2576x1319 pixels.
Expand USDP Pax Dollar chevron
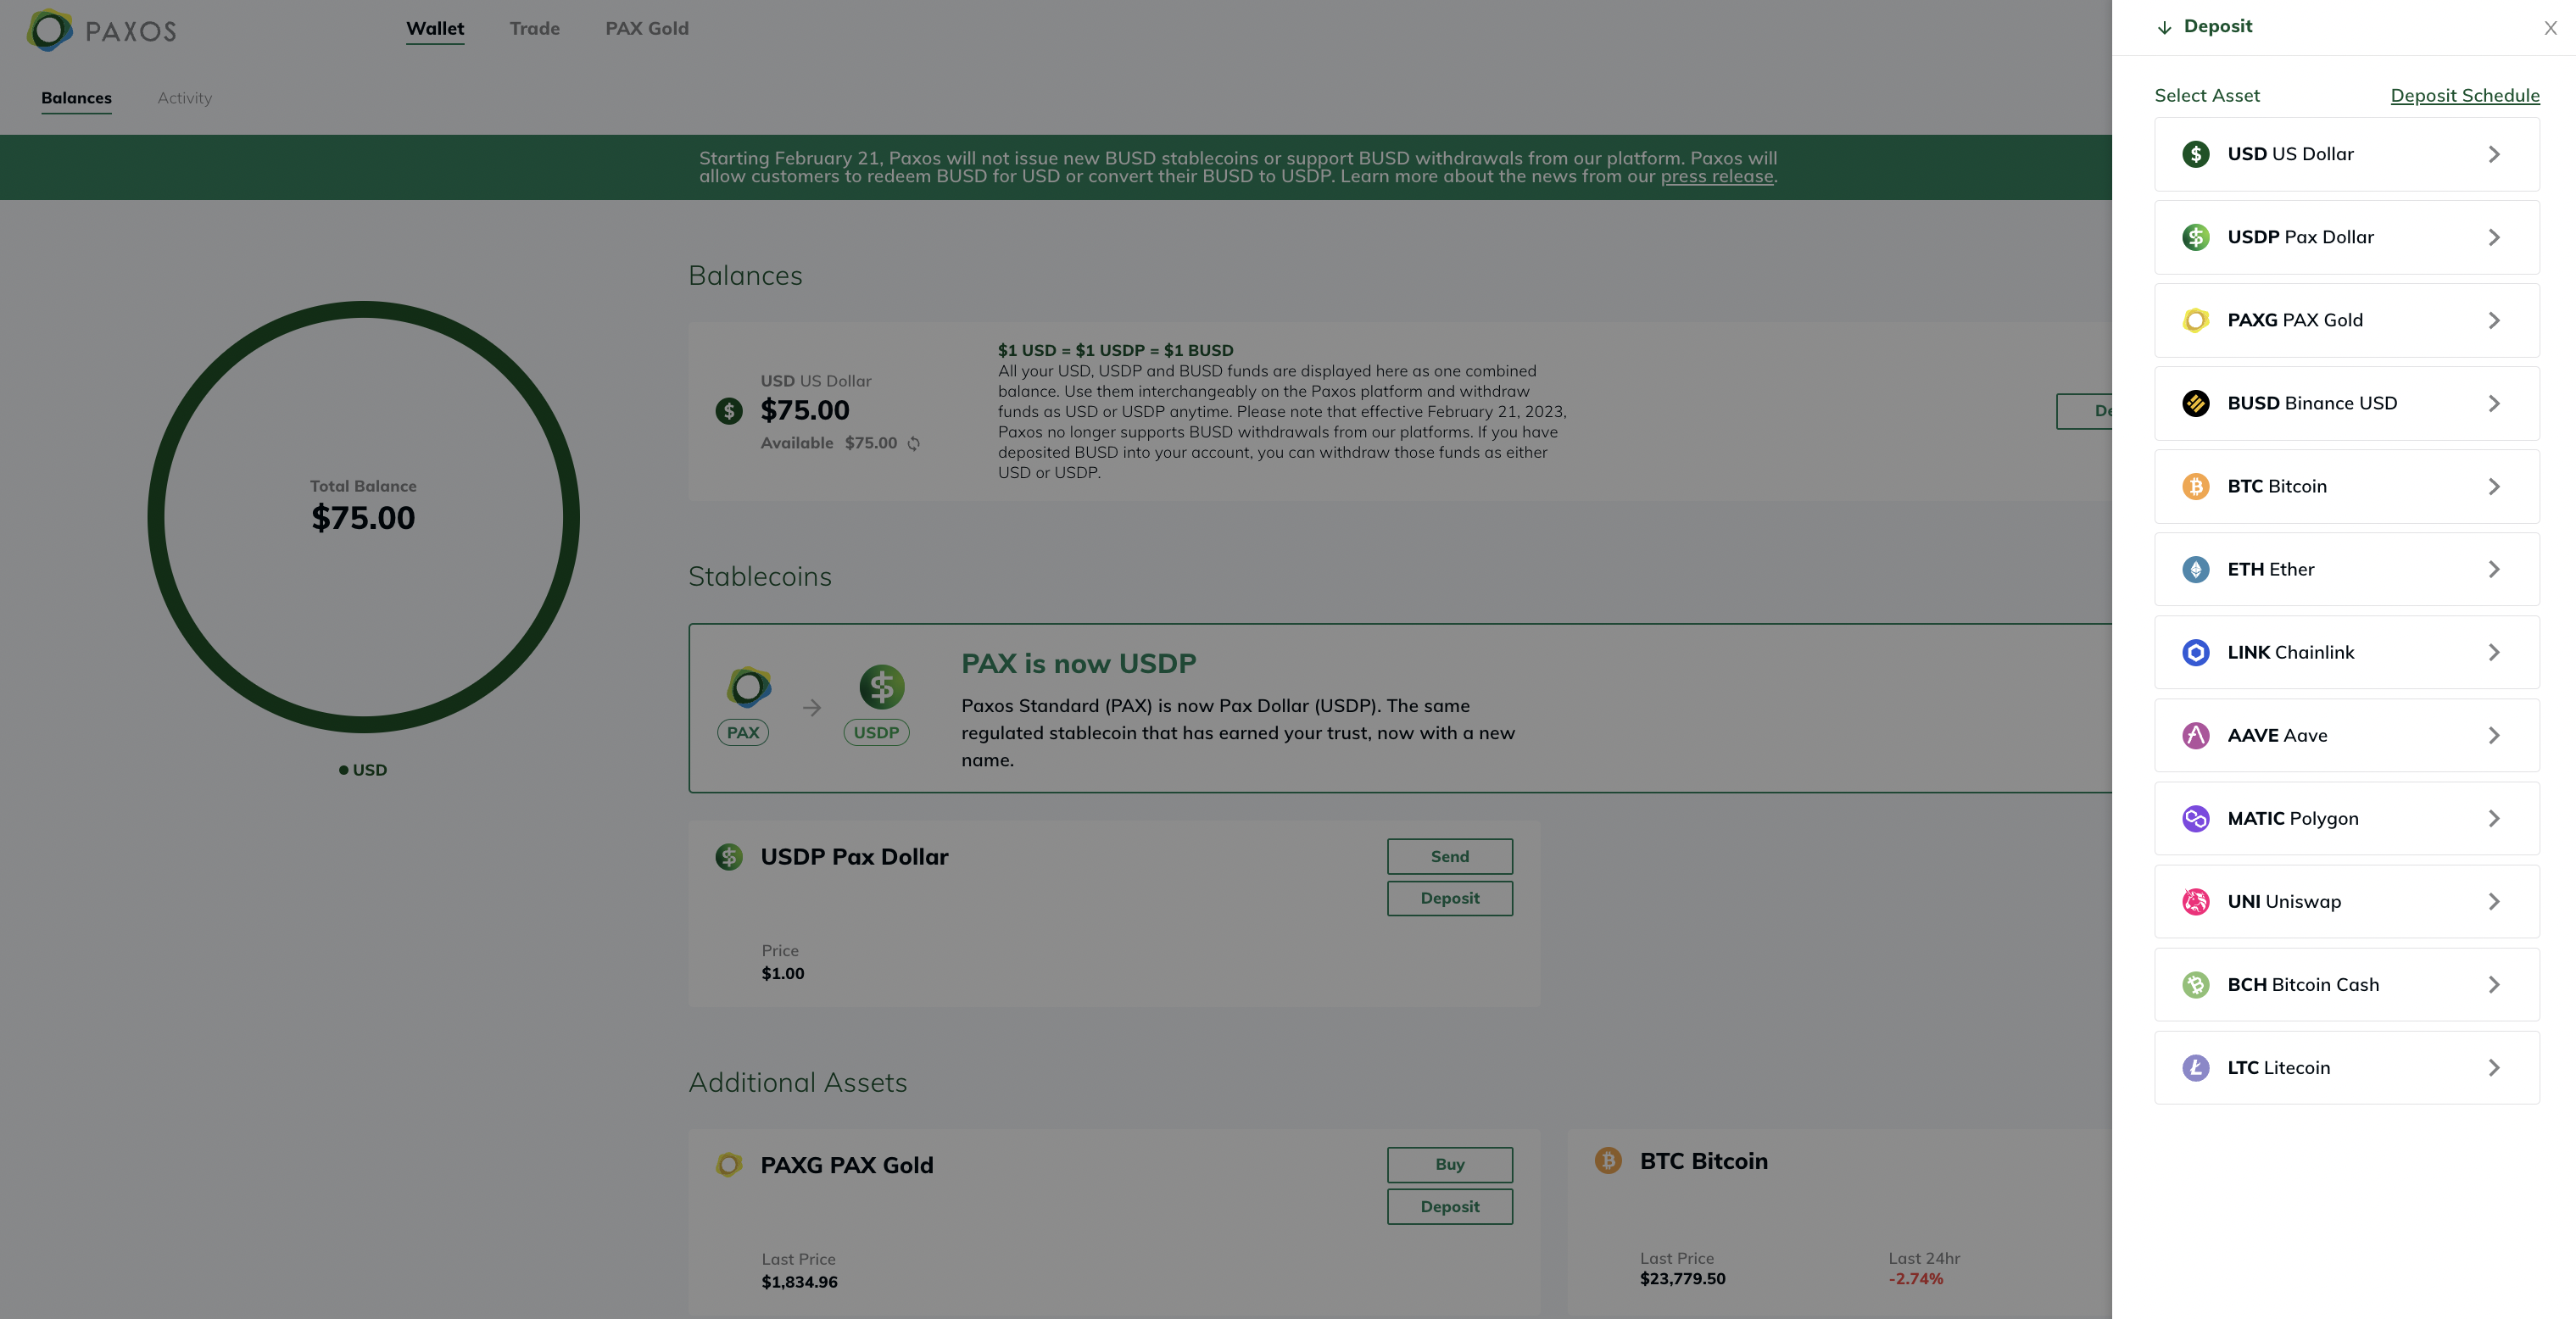tap(2494, 237)
